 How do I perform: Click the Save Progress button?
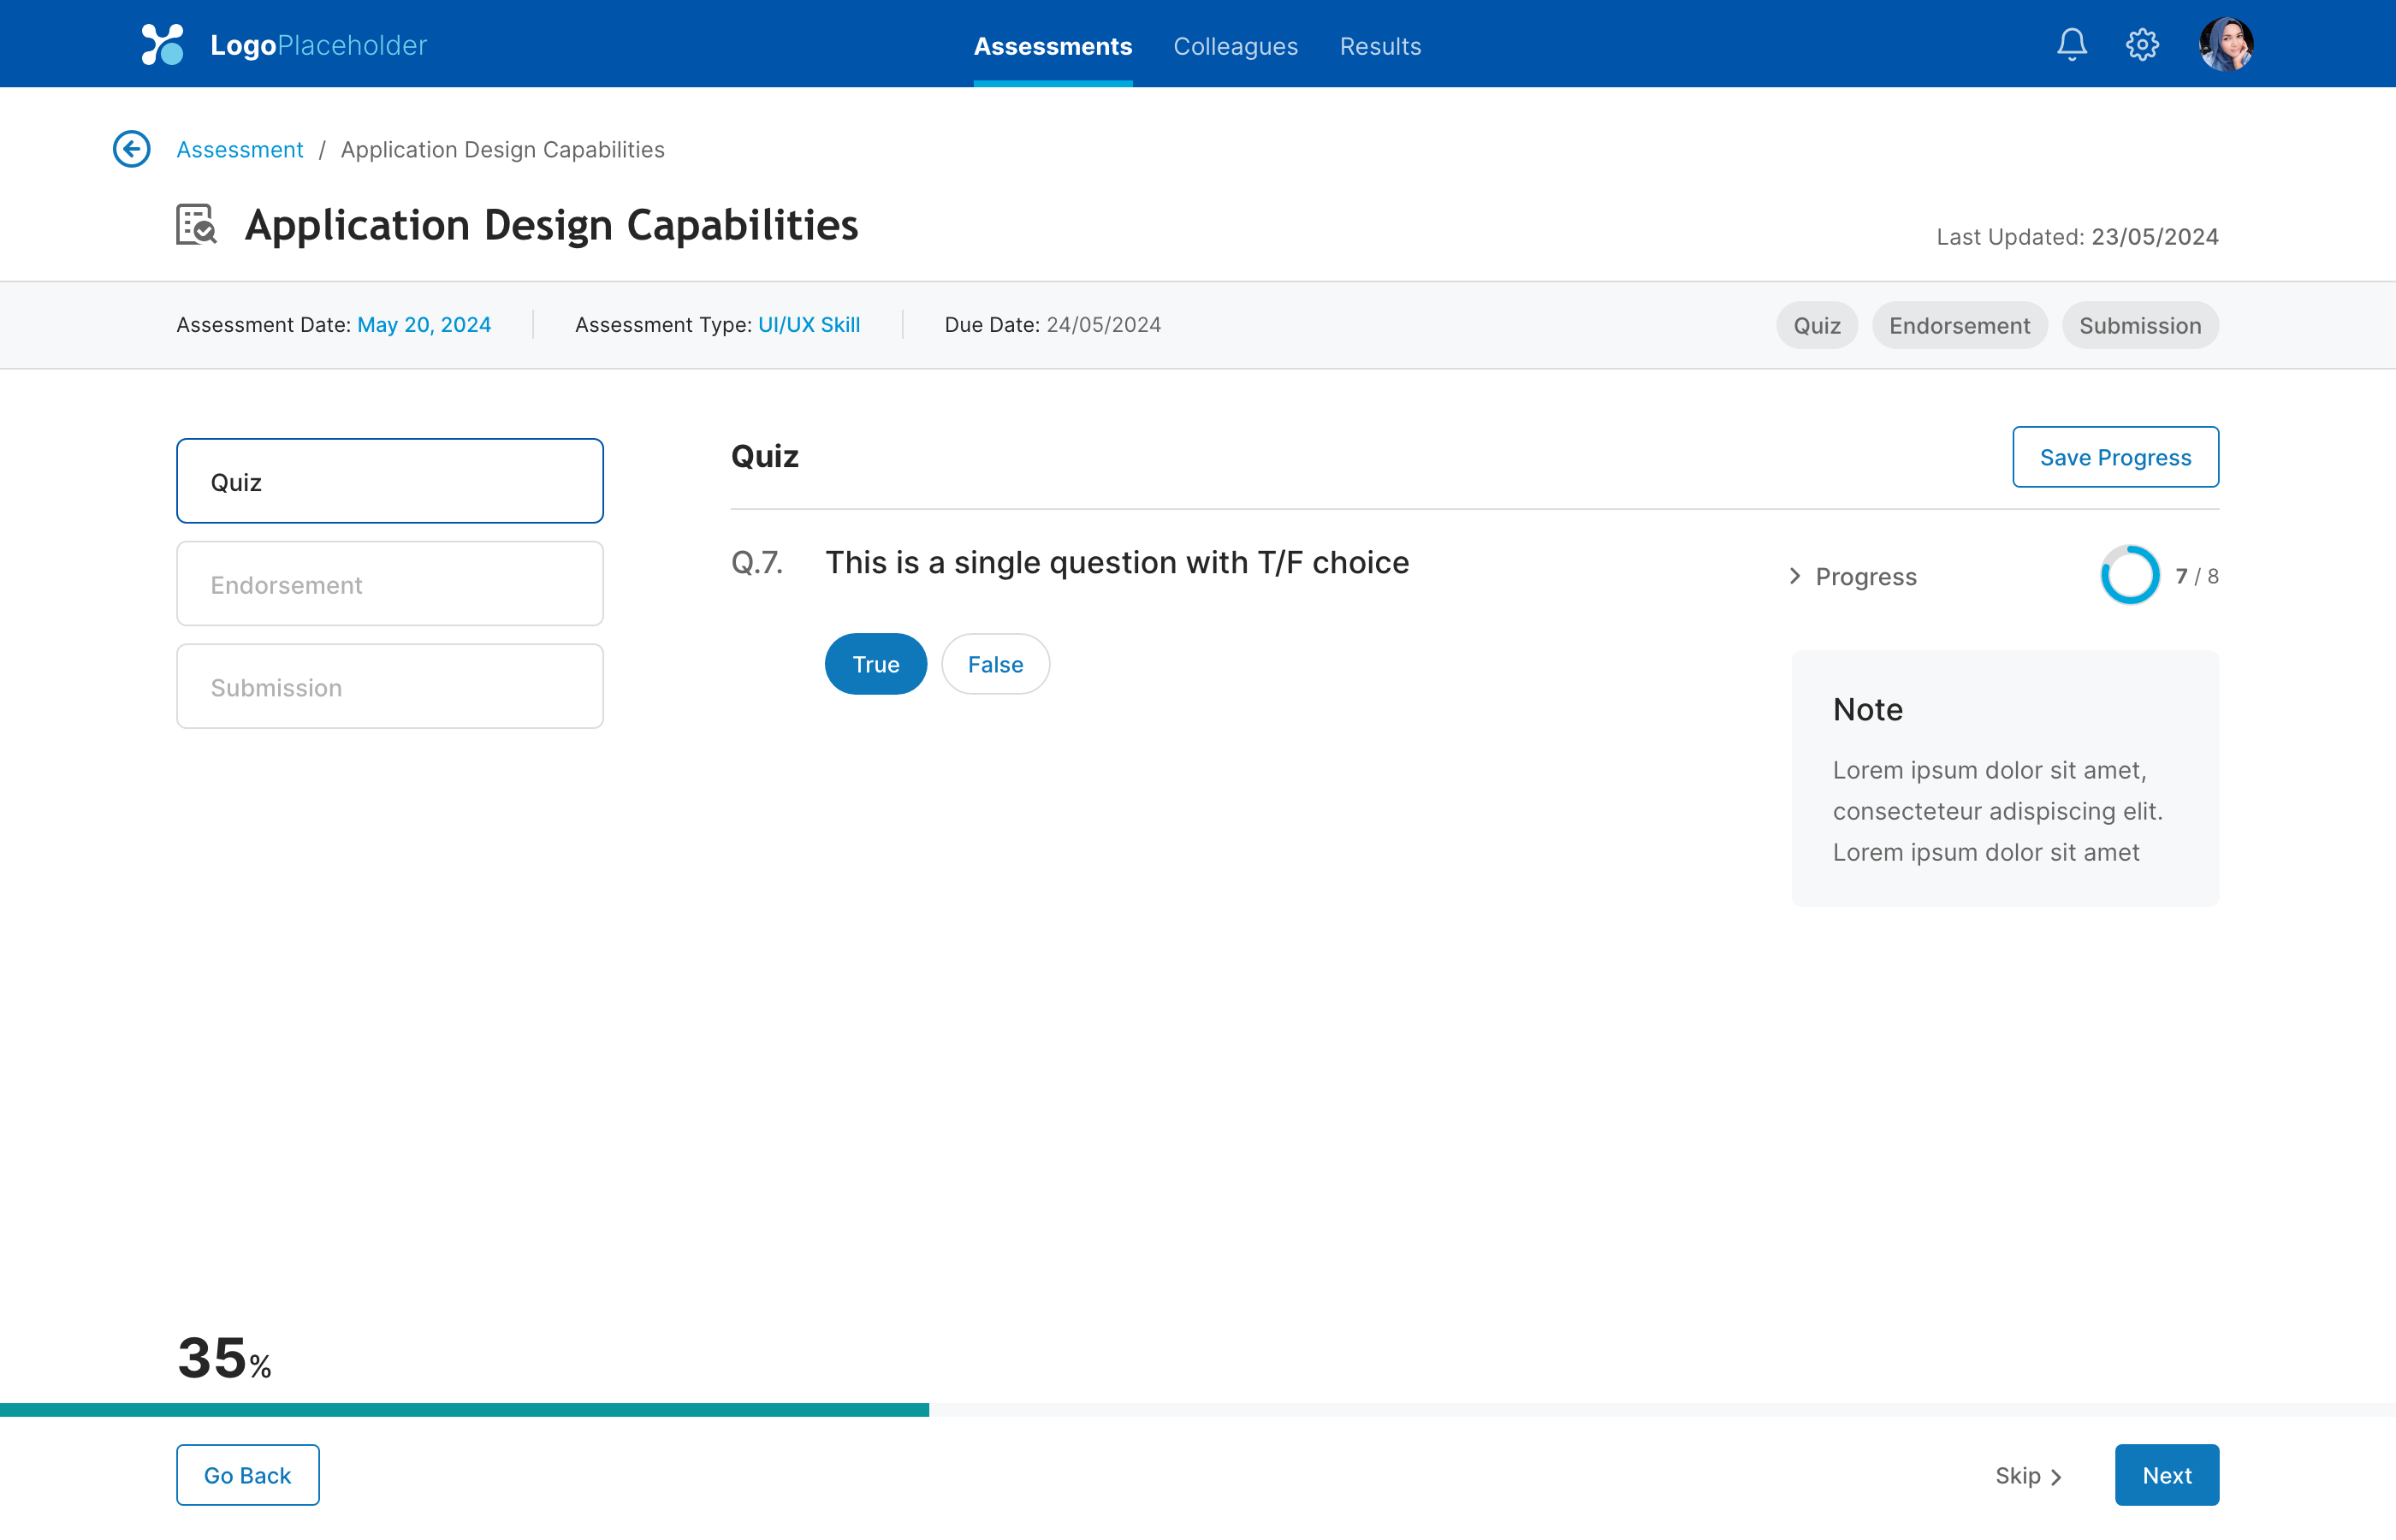2115,457
